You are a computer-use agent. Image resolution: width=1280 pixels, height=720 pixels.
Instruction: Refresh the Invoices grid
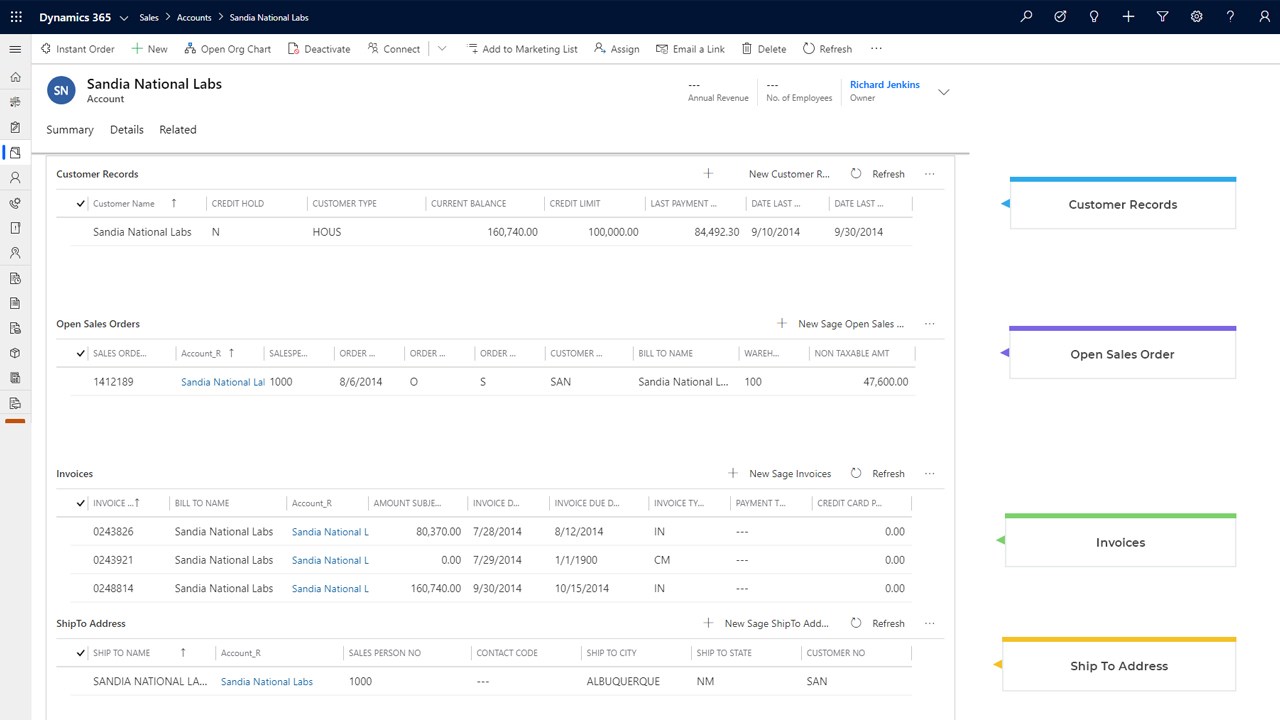coord(878,474)
